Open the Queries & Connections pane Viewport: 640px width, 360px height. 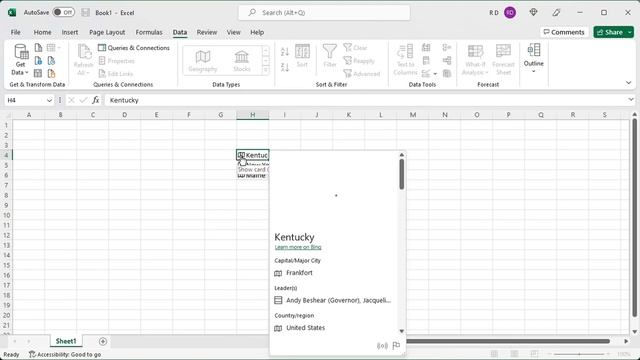click(x=134, y=48)
